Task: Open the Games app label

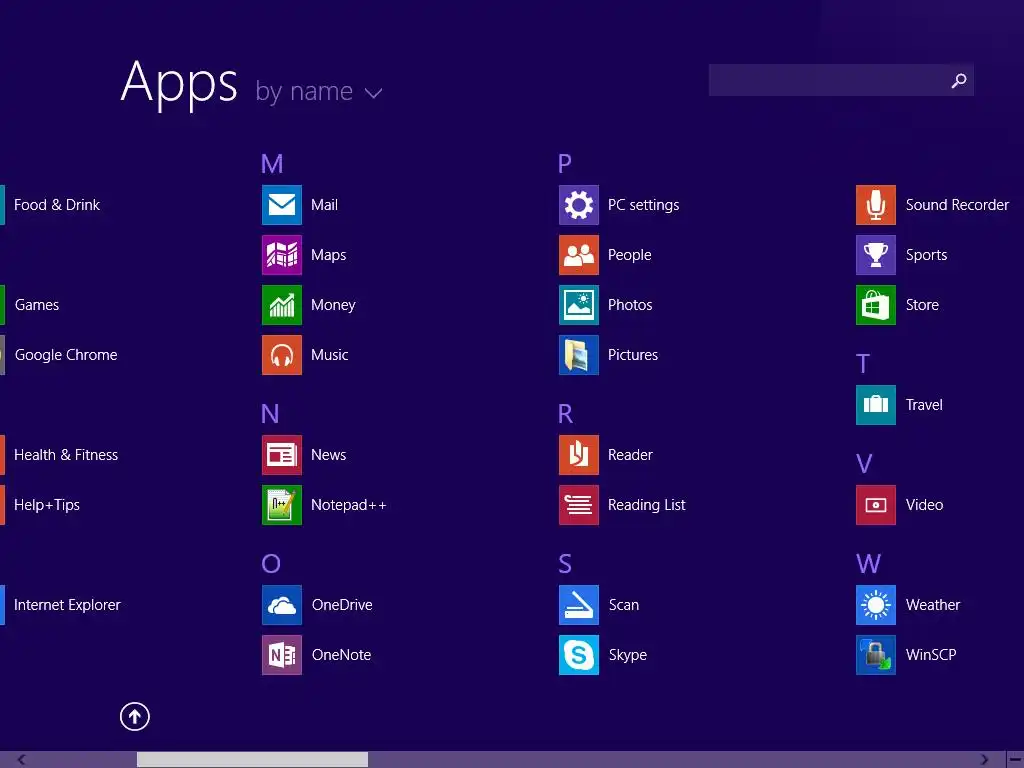Action: pos(37,305)
